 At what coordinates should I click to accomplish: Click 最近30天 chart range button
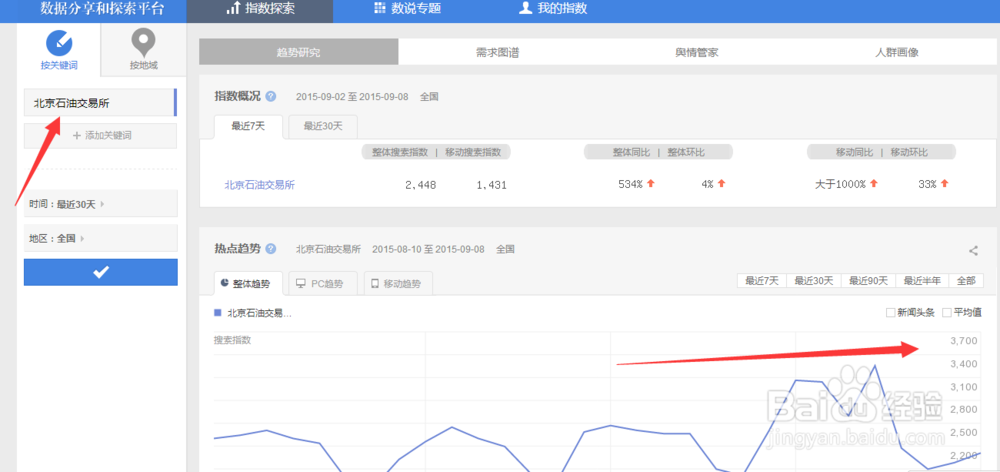(814, 281)
